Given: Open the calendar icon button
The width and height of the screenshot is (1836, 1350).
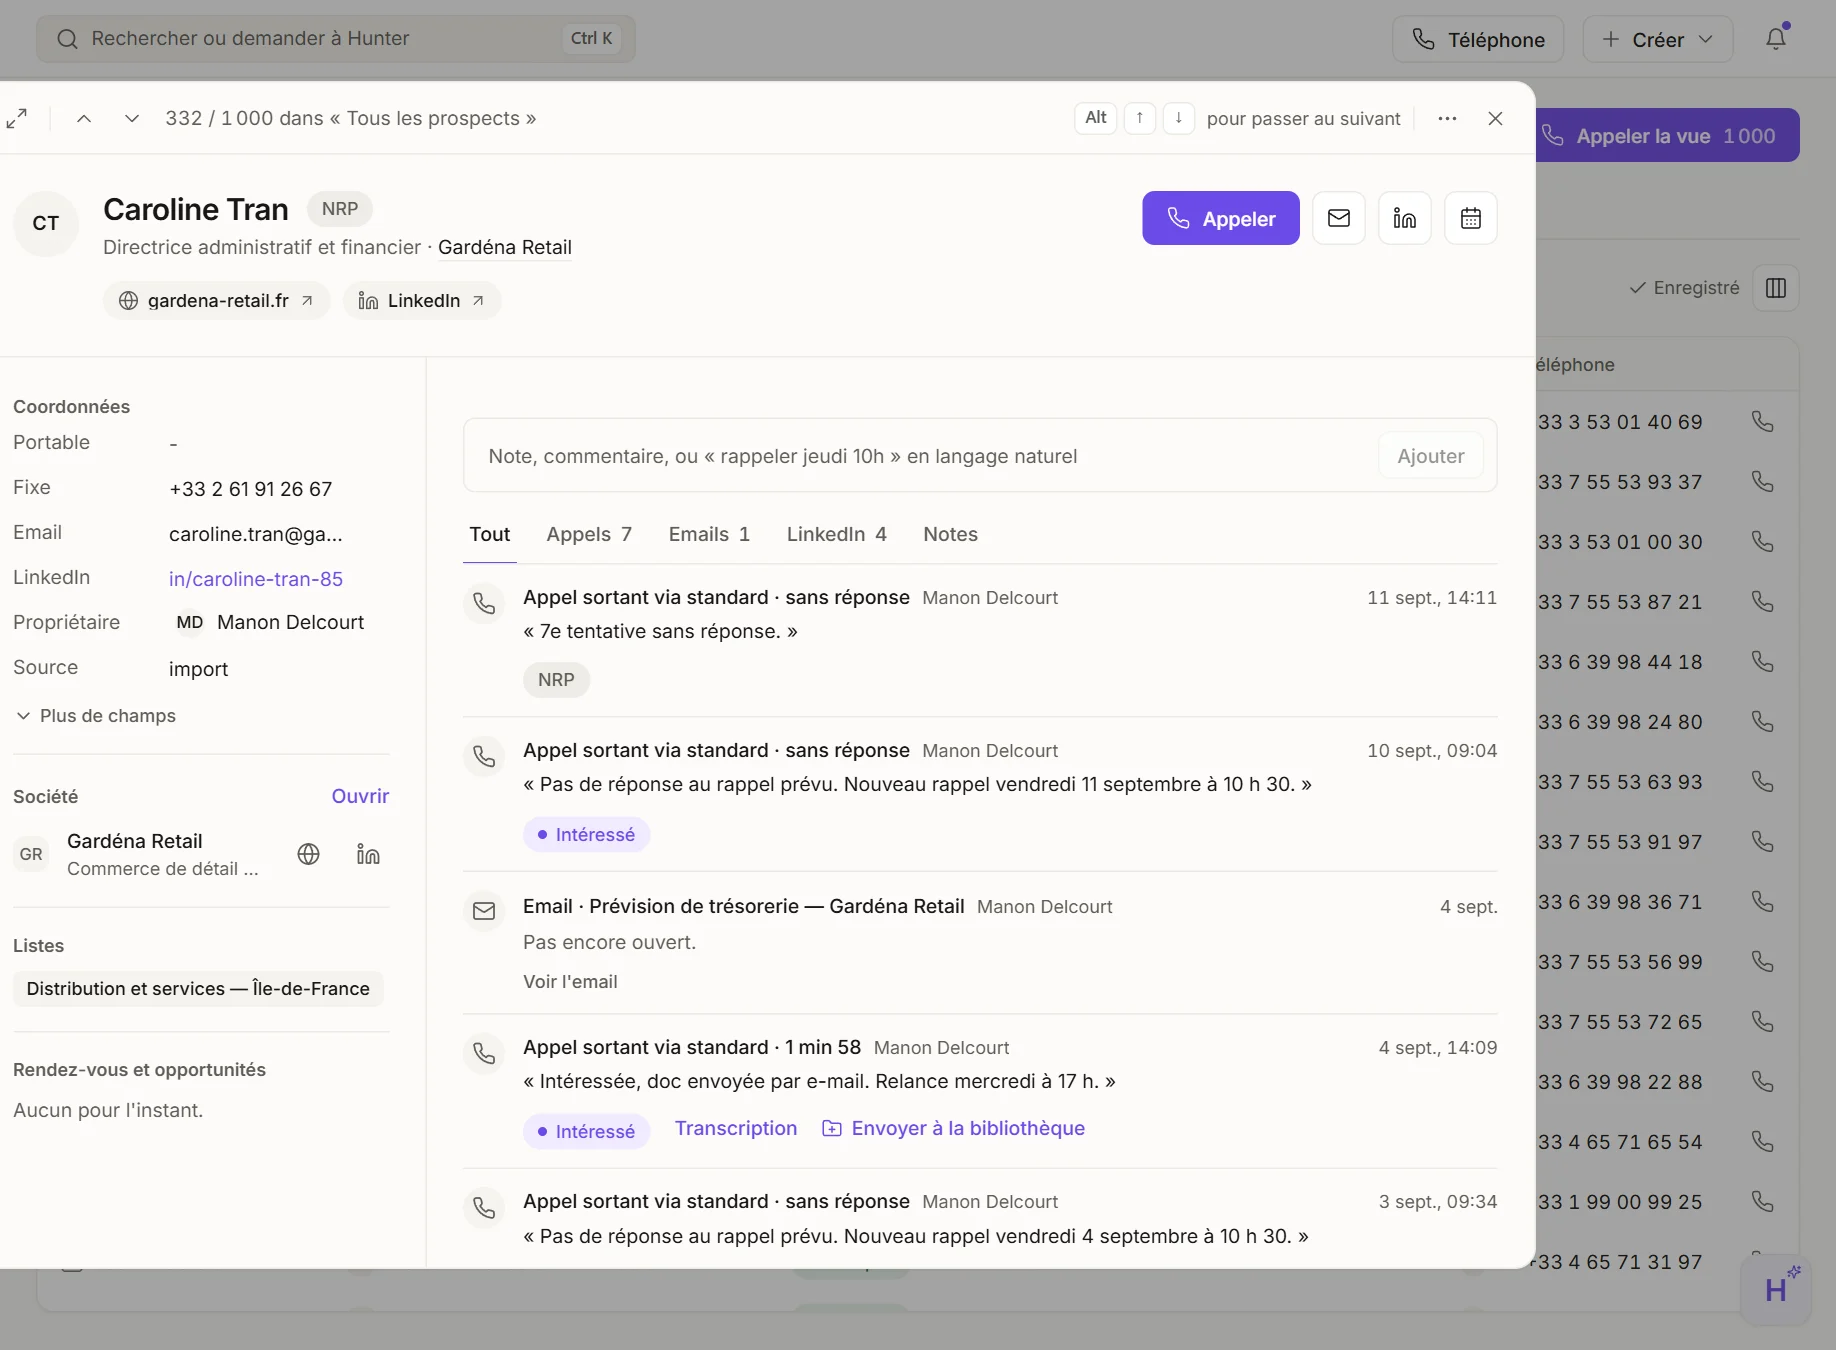Looking at the screenshot, I should pyautogui.click(x=1471, y=218).
